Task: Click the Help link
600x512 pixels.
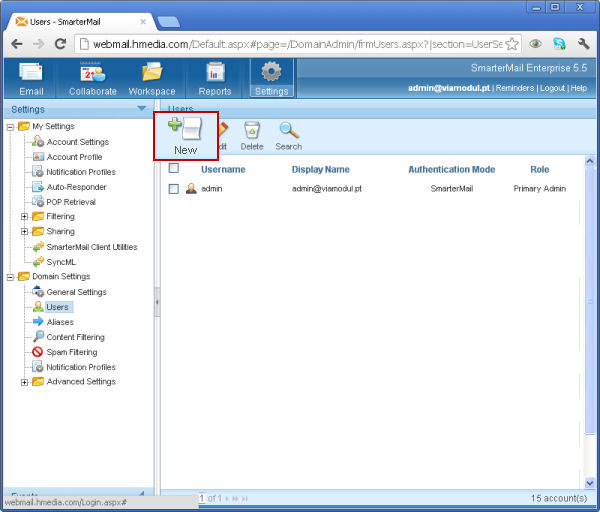Action: pos(579,88)
